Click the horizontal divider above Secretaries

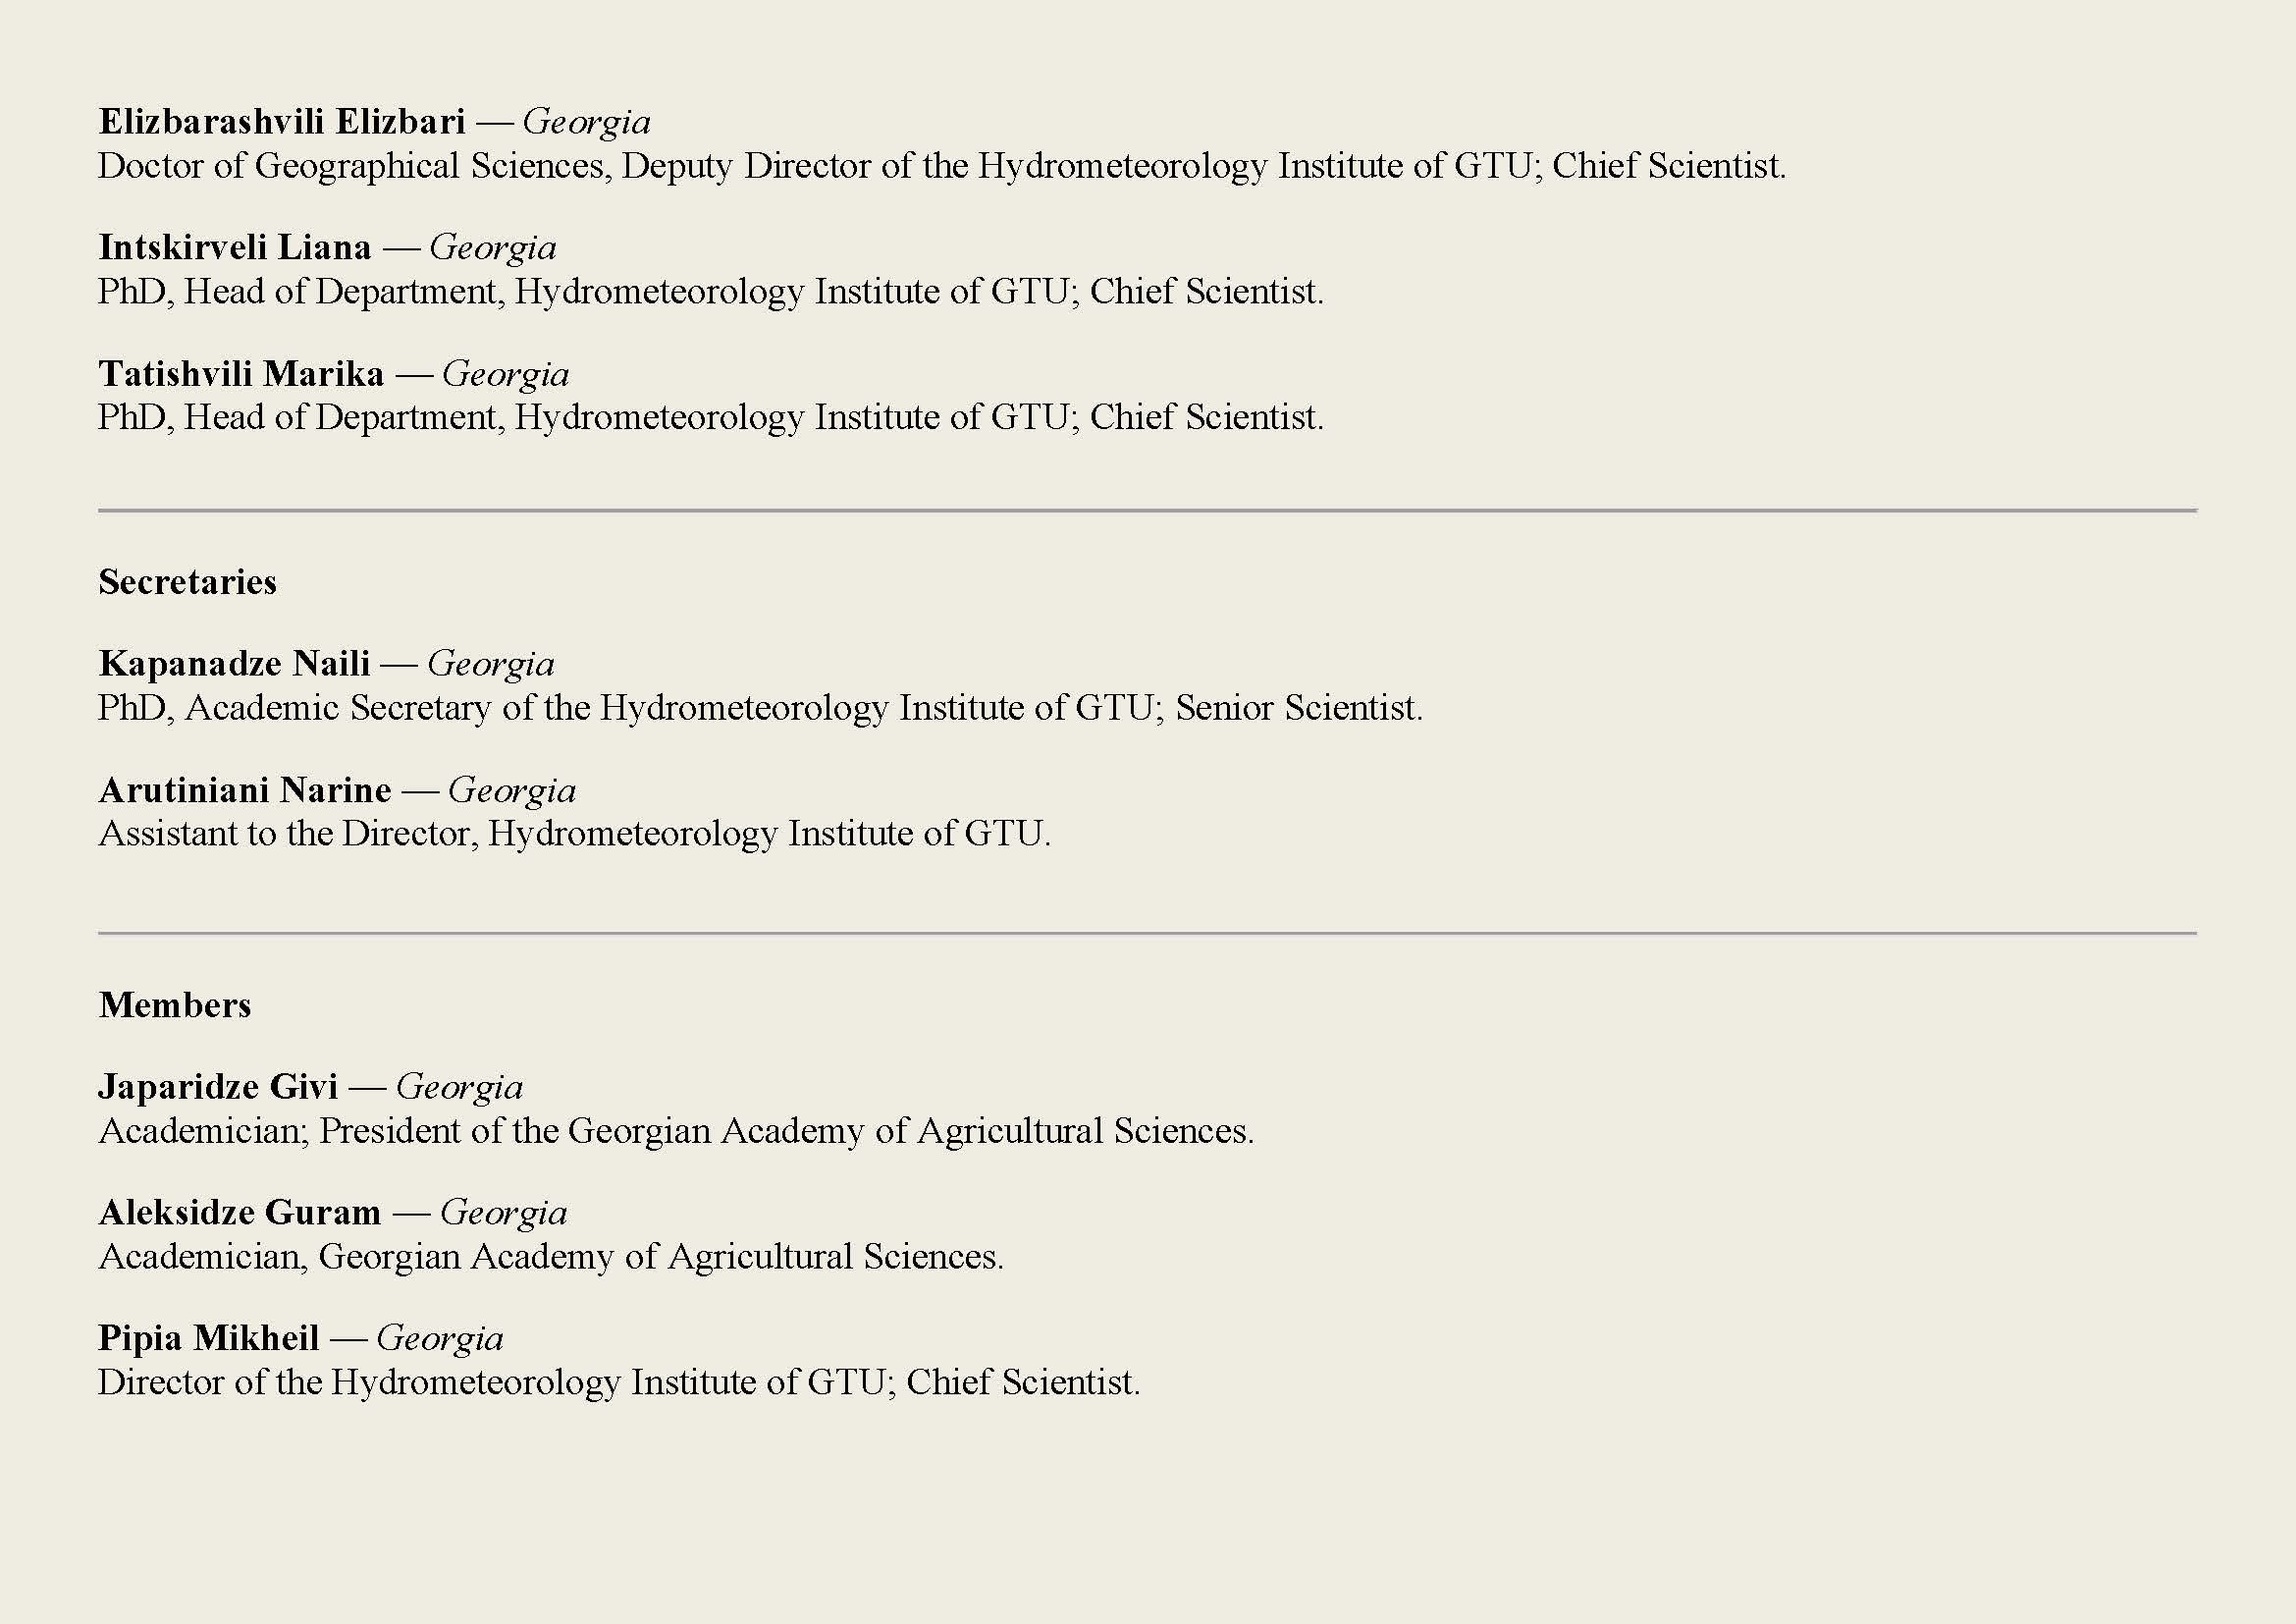(1147, 510)
